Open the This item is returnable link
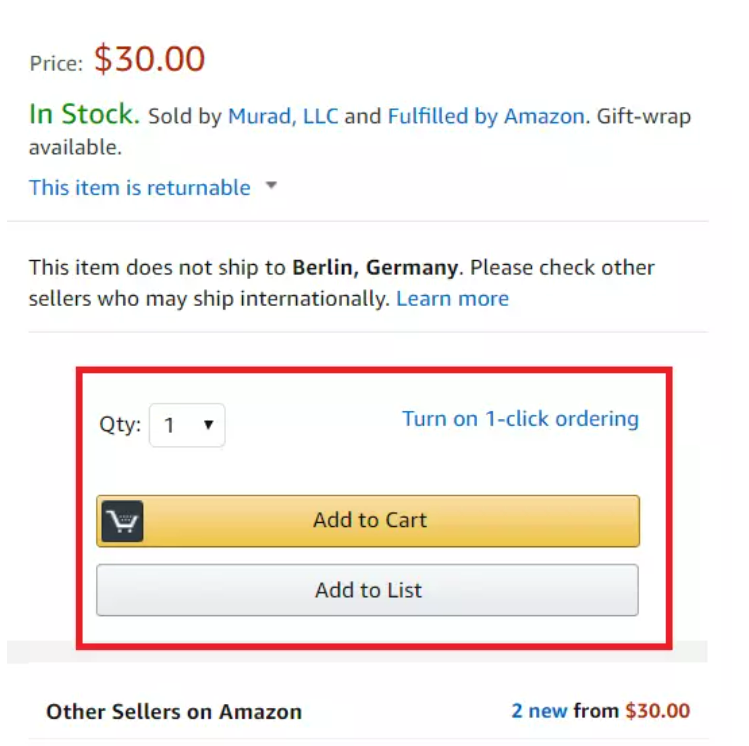Screen dimensions: 749x746 click(x=139, y=188)
